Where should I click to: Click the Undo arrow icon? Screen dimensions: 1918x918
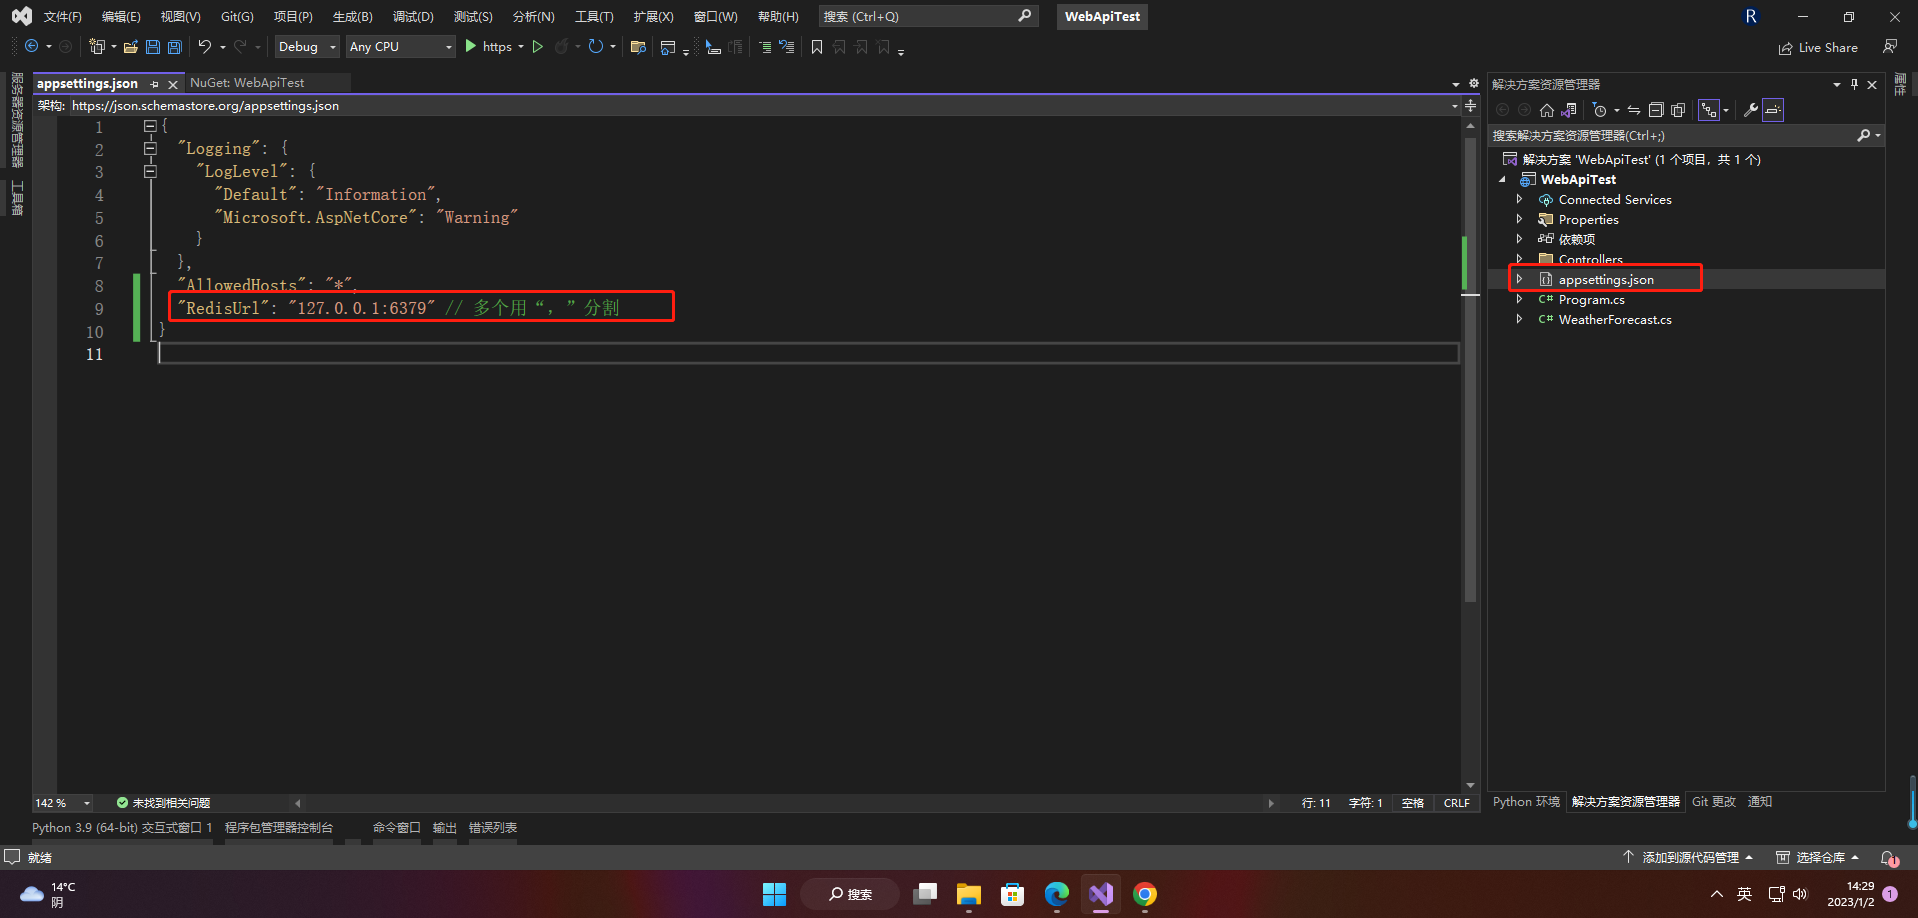click(x=205, y=47)
